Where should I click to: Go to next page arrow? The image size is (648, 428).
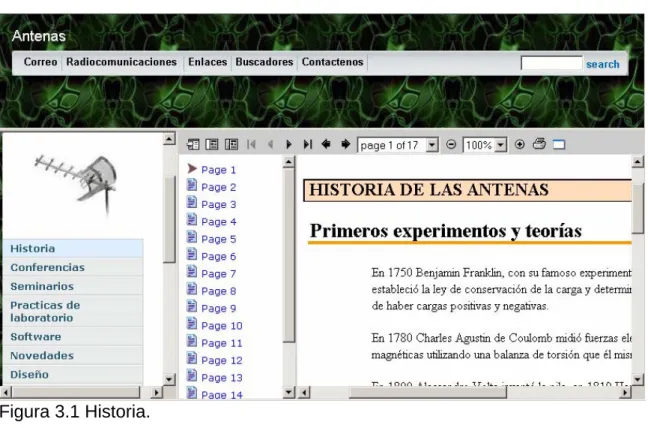tap(288, 145)
